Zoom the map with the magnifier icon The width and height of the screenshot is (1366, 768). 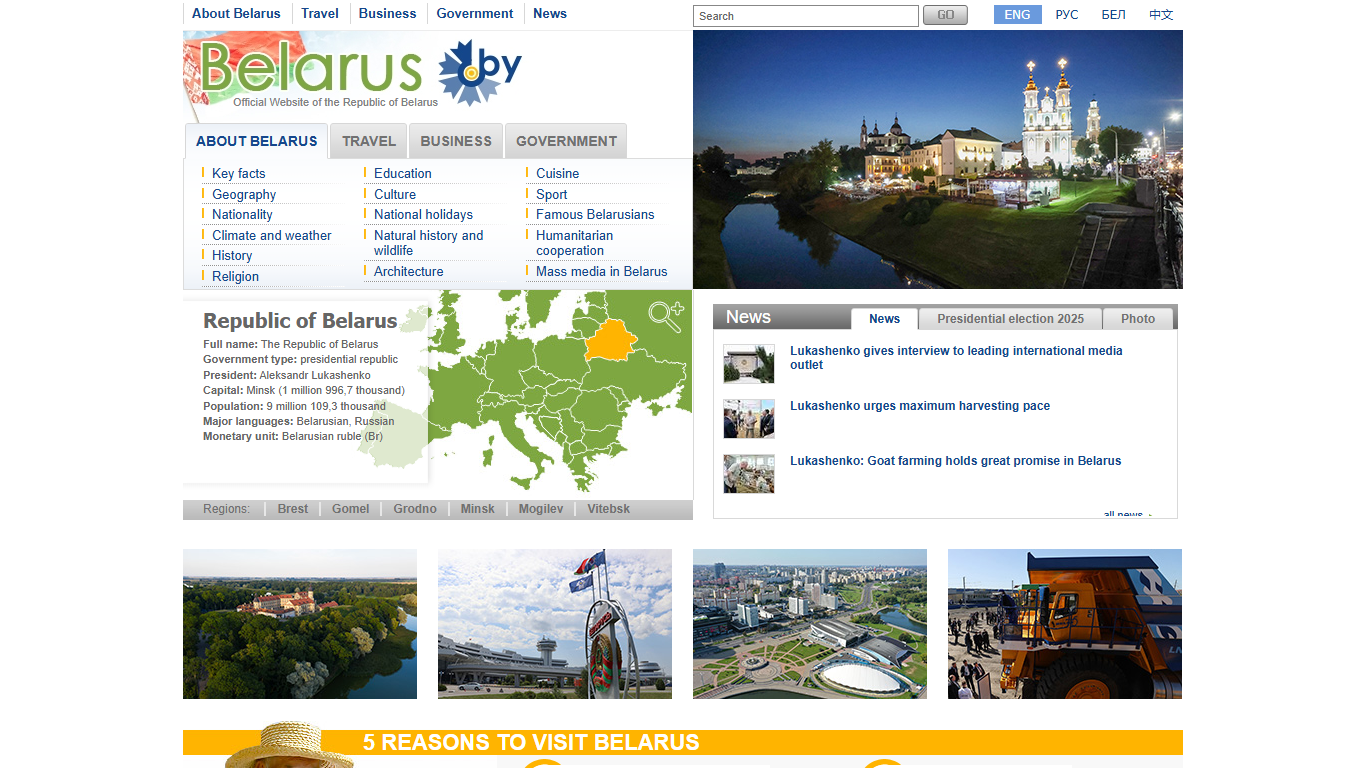pyautogui.click(x=666, y=316)
